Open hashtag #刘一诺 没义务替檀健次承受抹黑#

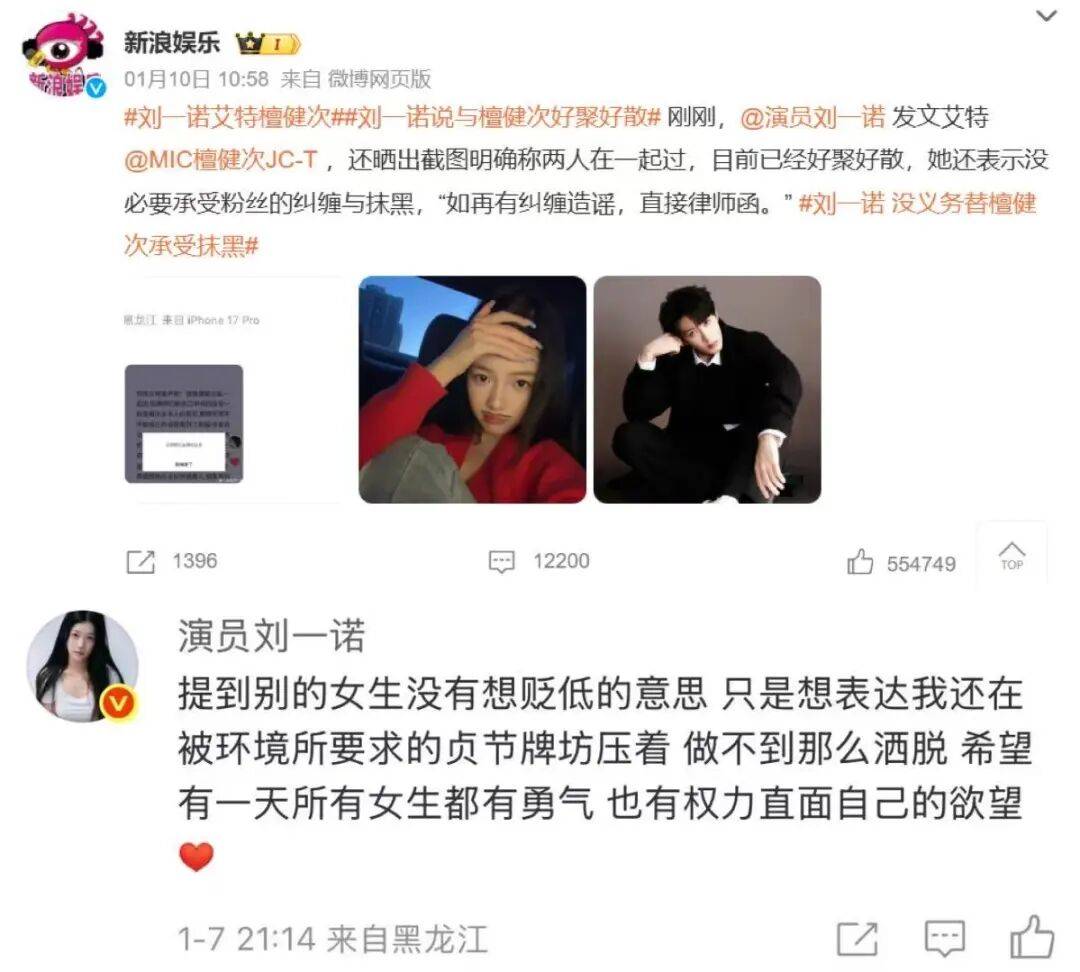tap(580, 224)
